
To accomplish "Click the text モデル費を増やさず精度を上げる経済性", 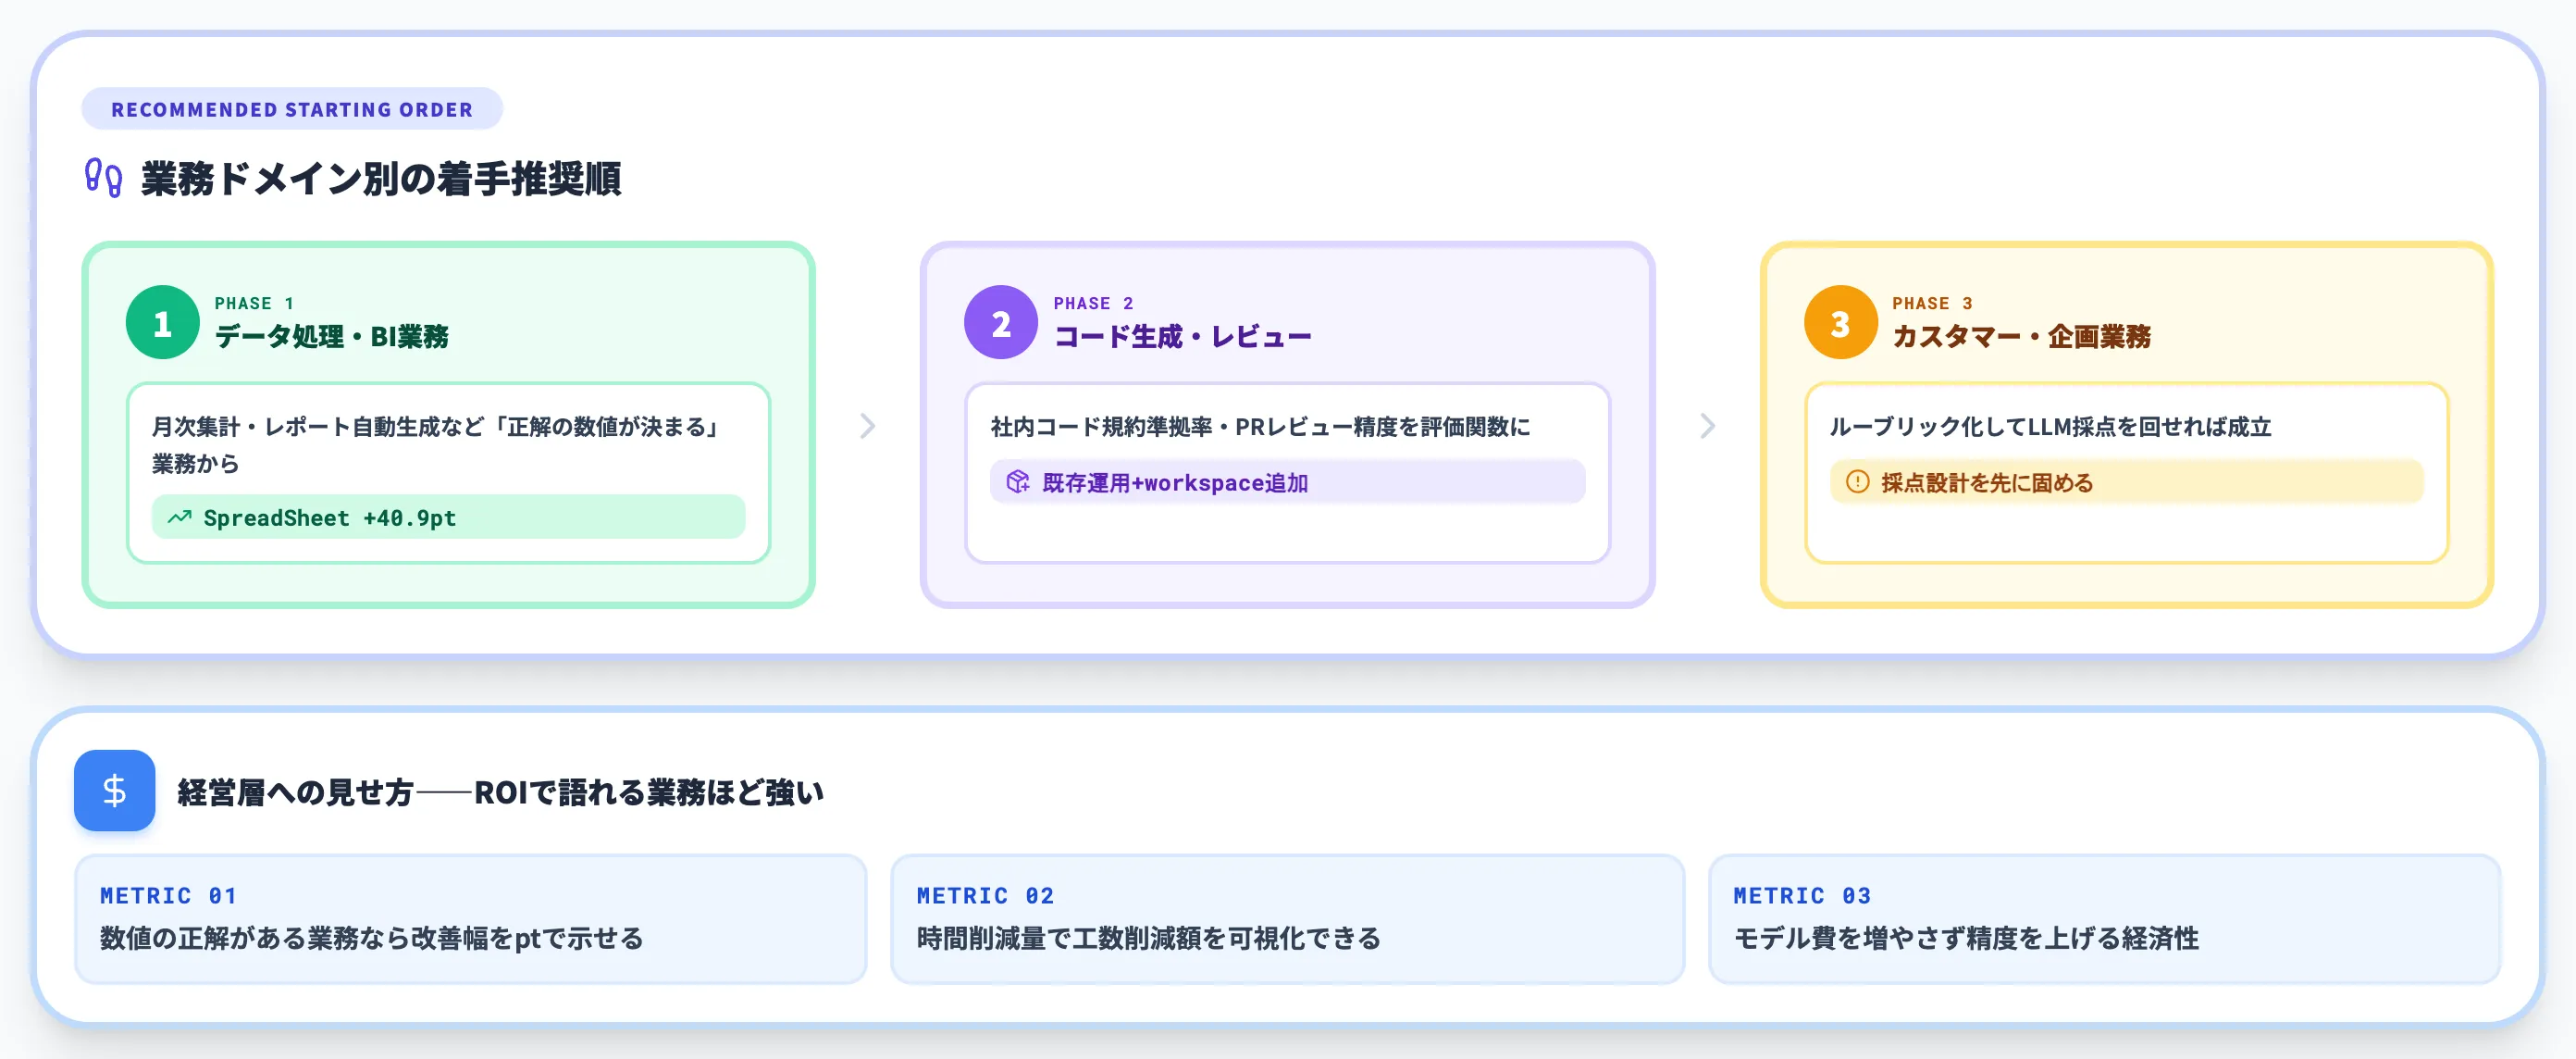I will 1965,938.
